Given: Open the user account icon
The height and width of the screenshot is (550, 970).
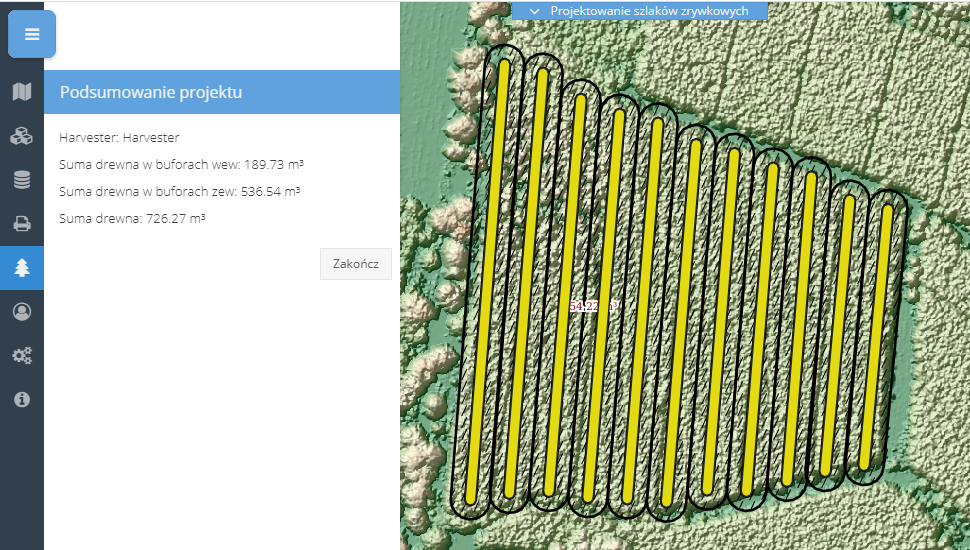Looking at the screenshot, I should pos(22,311).
